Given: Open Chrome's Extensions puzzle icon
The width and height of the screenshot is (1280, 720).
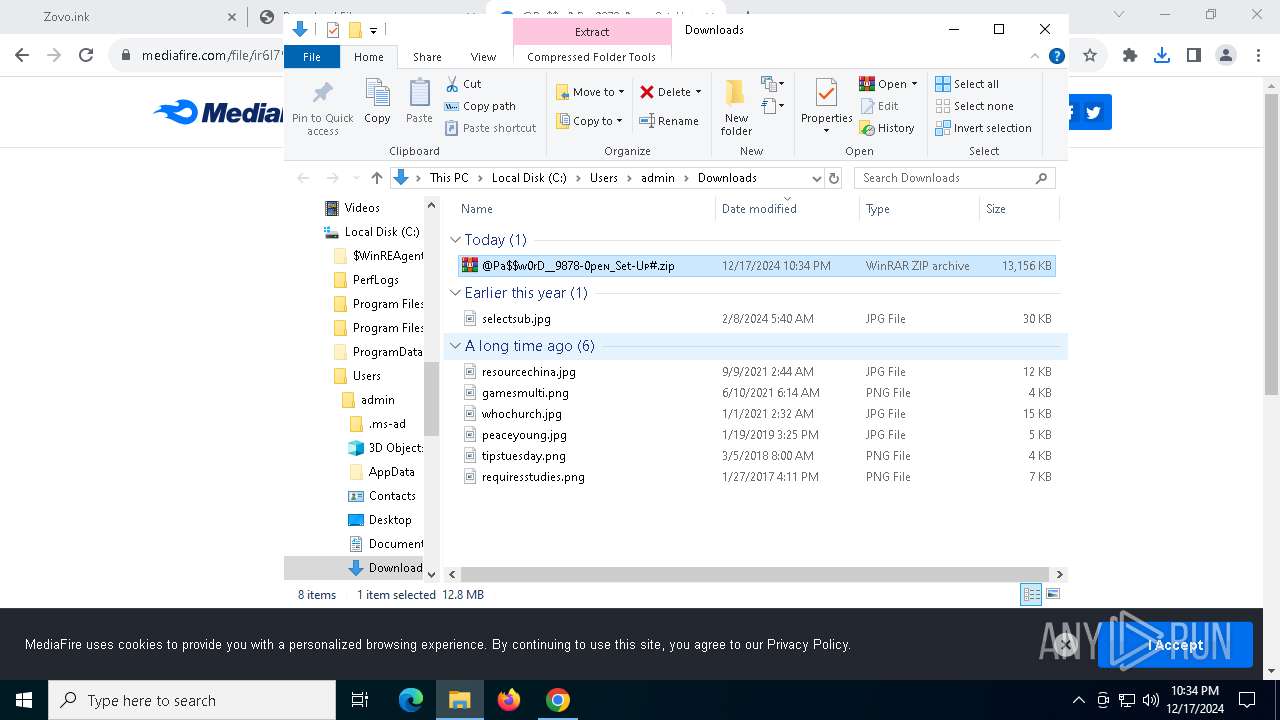Looking at the screenshot, I should [x=1130, y=56].
